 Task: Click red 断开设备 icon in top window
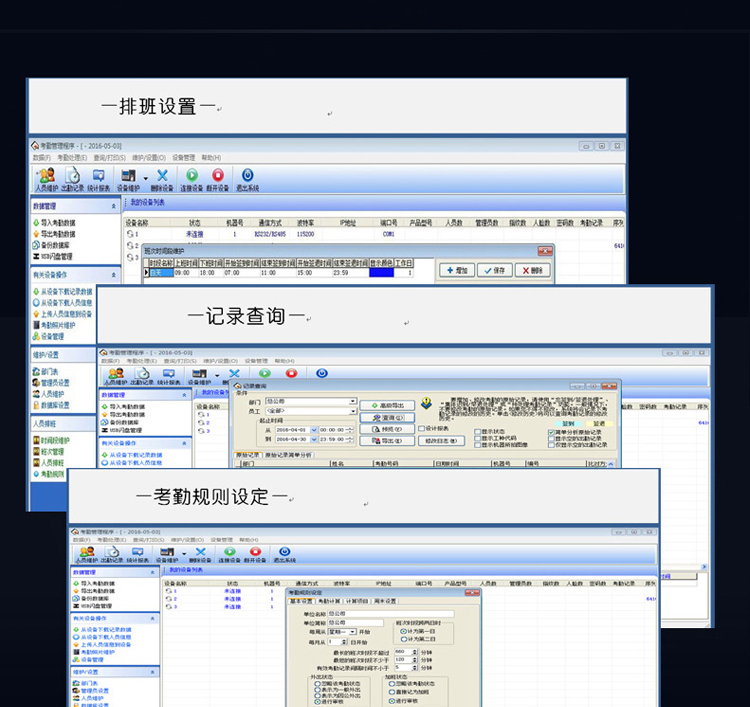218,175
